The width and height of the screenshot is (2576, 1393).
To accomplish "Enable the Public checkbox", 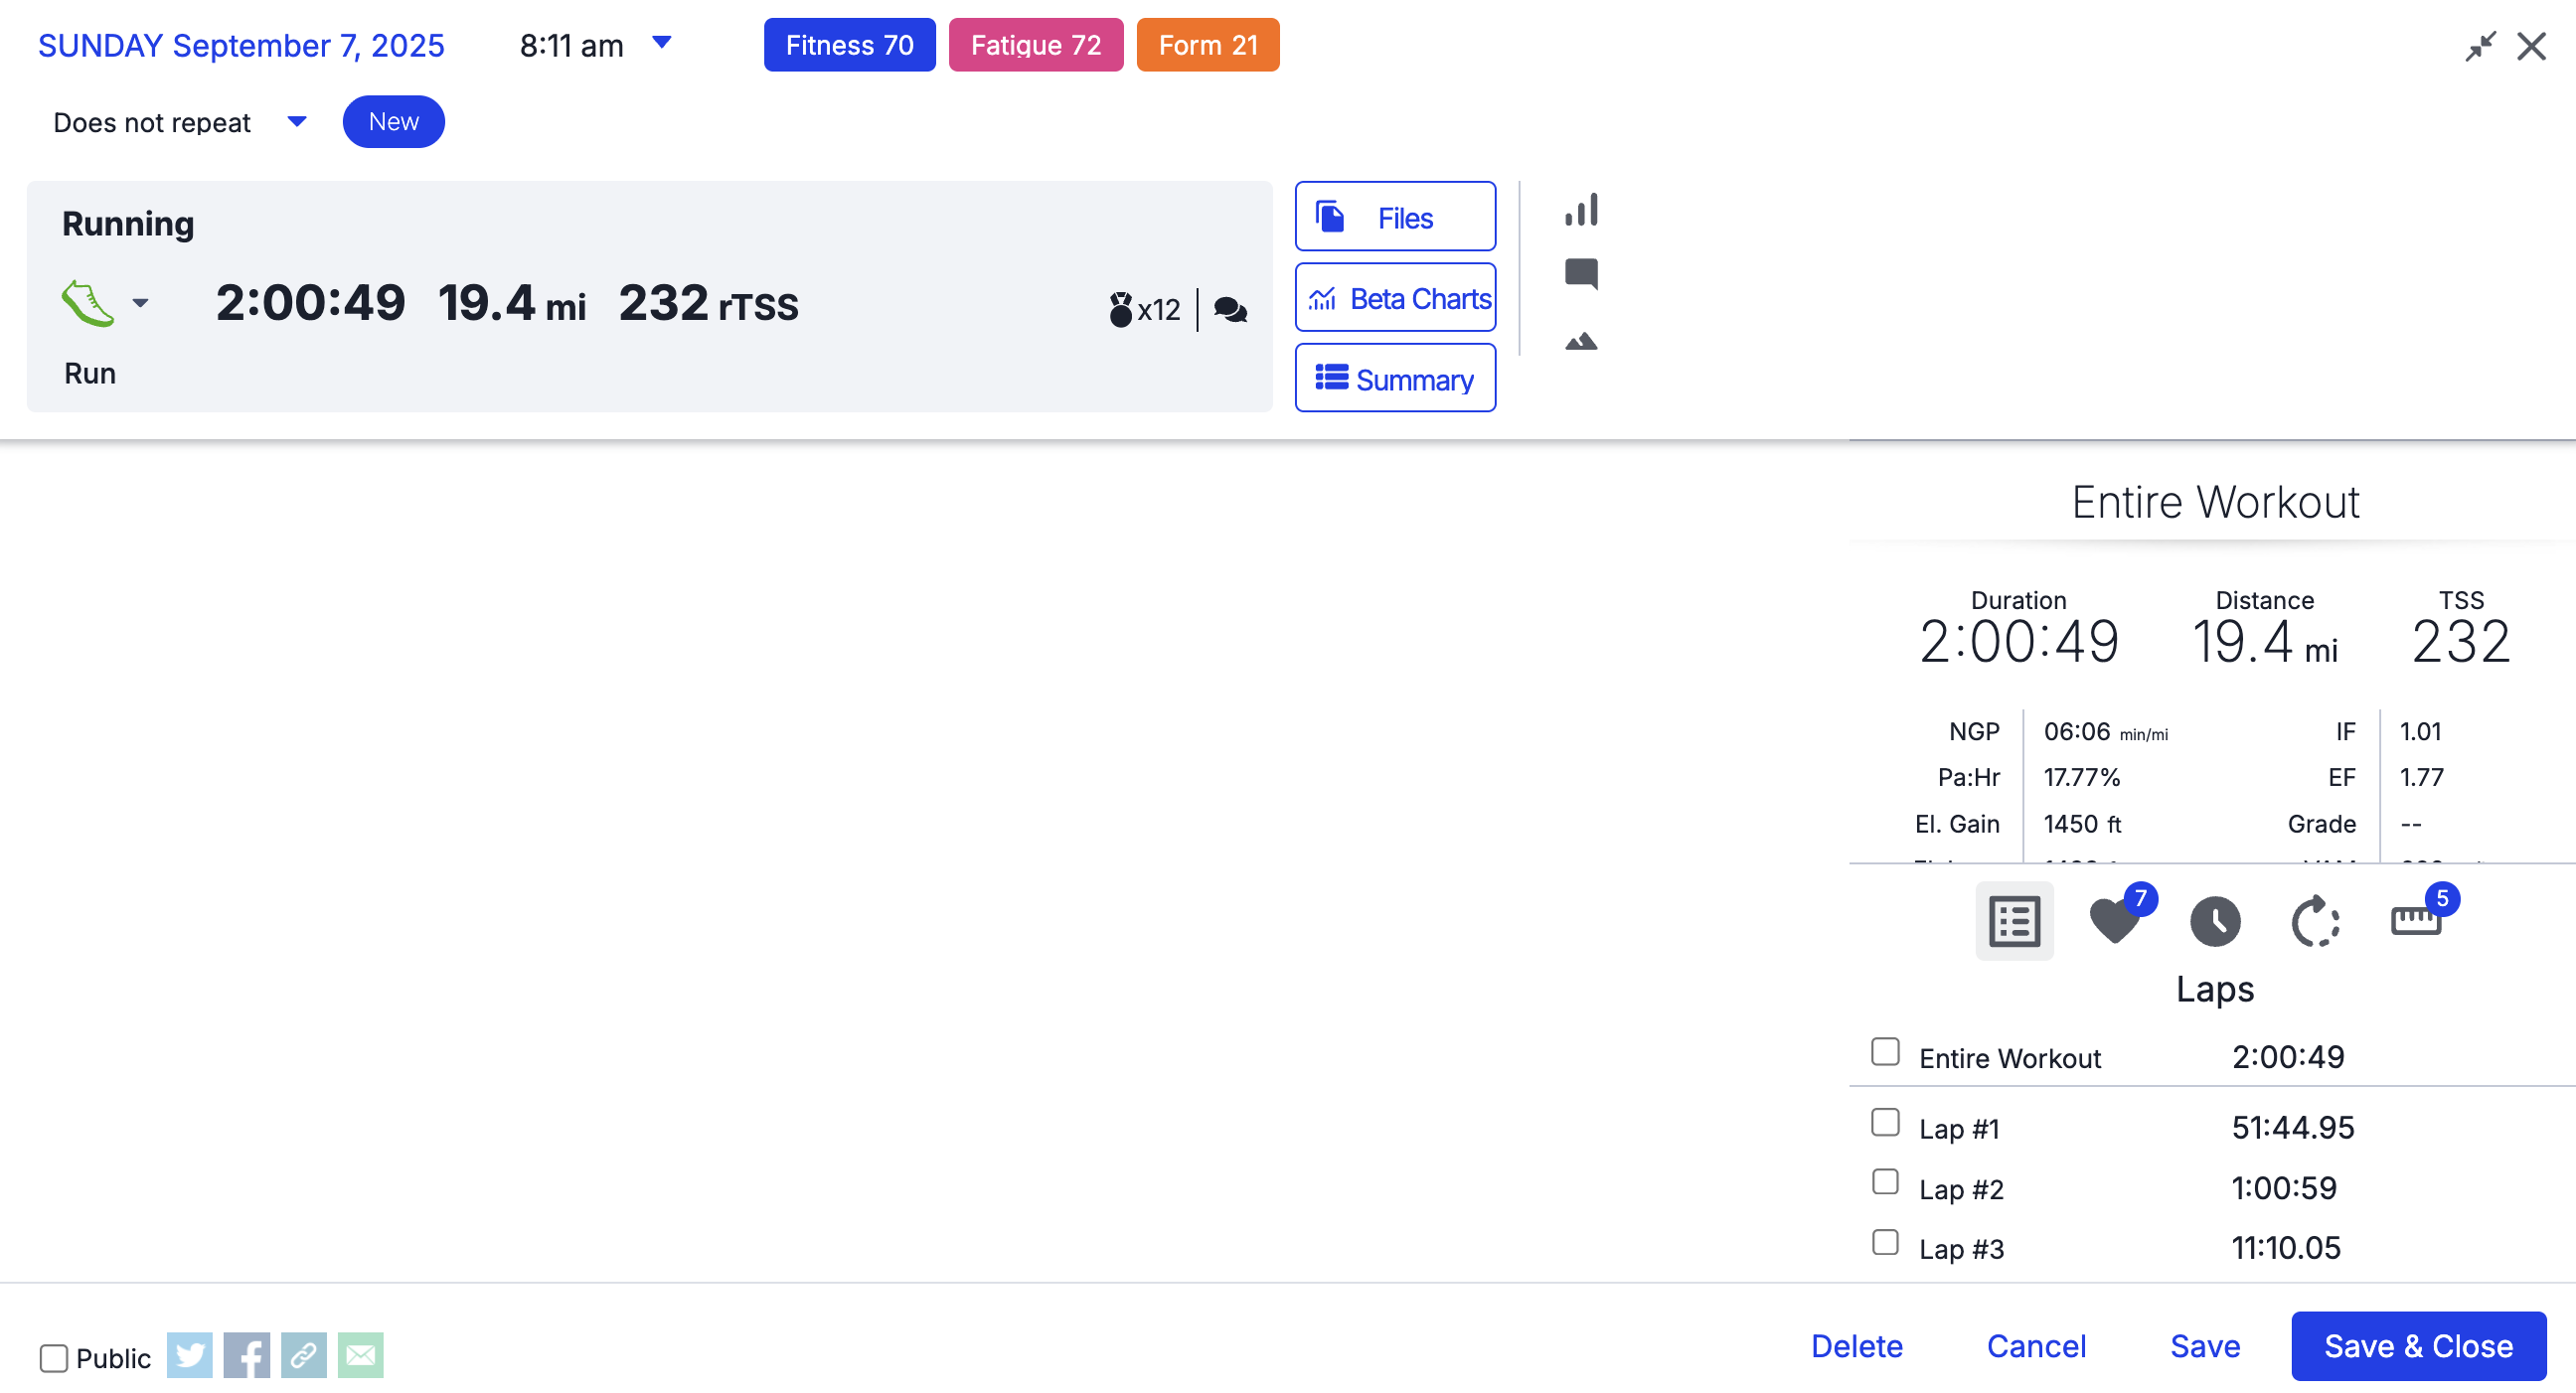I will 54,1358.
